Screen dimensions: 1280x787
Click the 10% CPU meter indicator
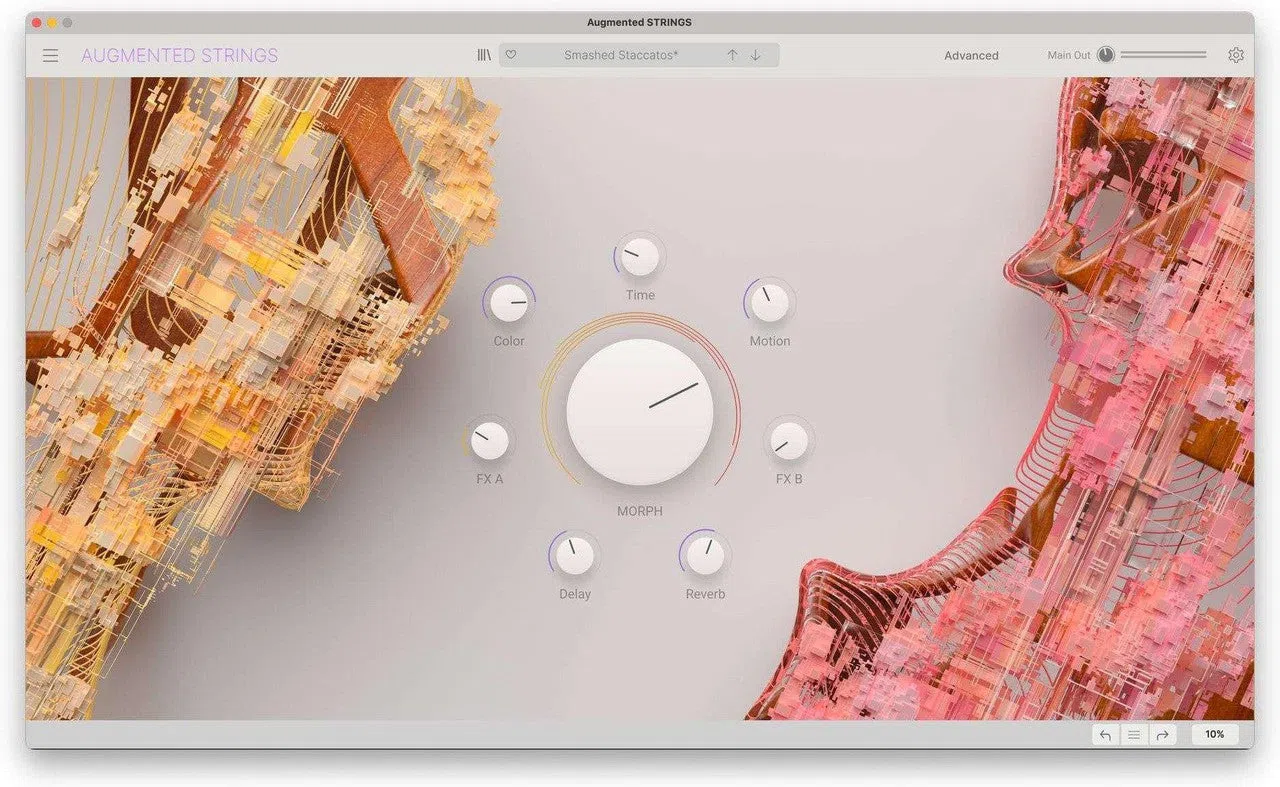(x=1214, y=734)
